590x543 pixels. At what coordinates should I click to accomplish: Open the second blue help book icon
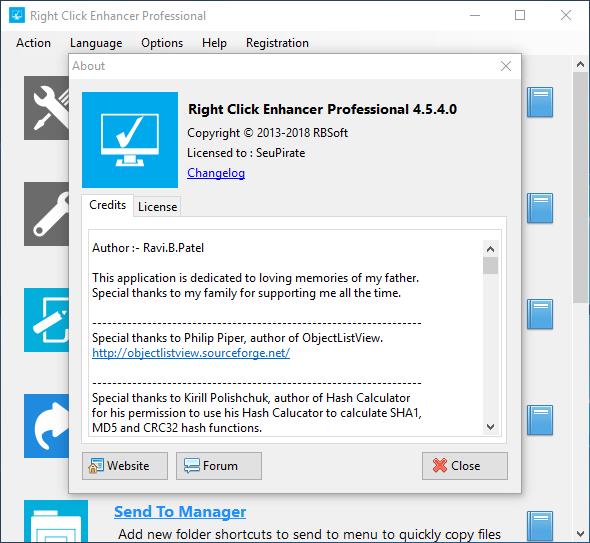tap(540, 208)
